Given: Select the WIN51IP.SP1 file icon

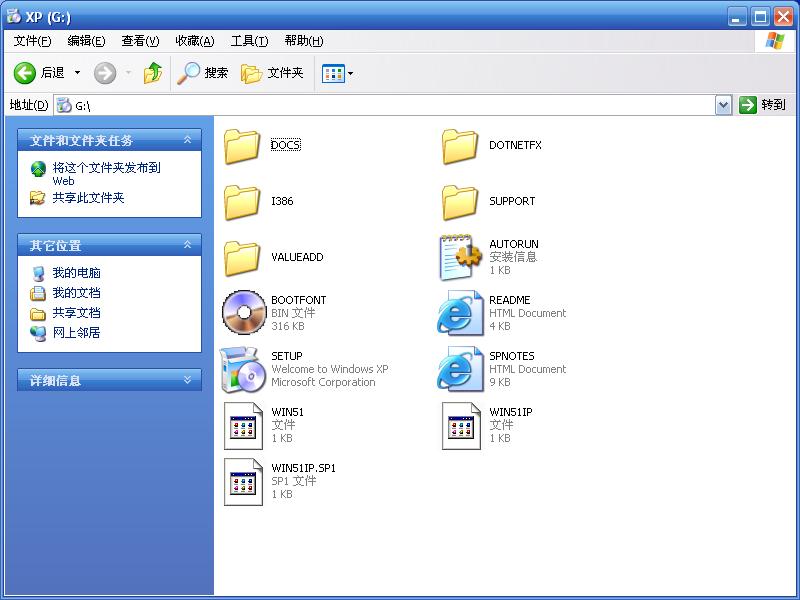Looking at the screenshot, I should coord(243,482).
